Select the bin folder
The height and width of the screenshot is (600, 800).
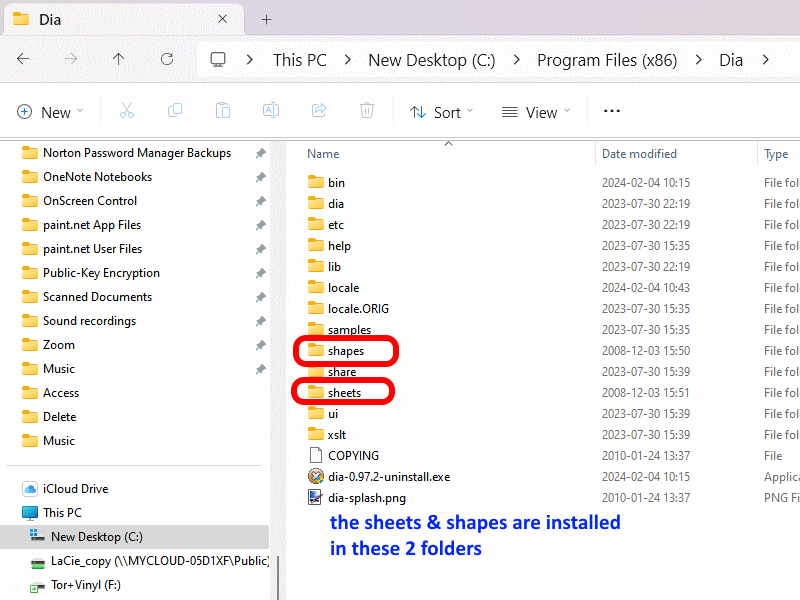327,183
